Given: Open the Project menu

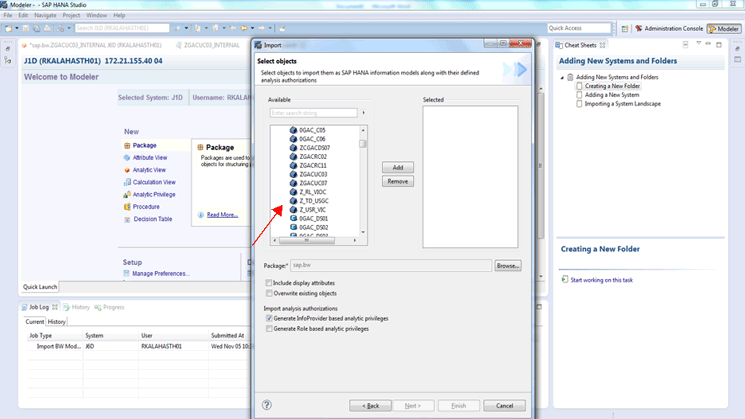Looking at the screenshot, I should (71, 15).
